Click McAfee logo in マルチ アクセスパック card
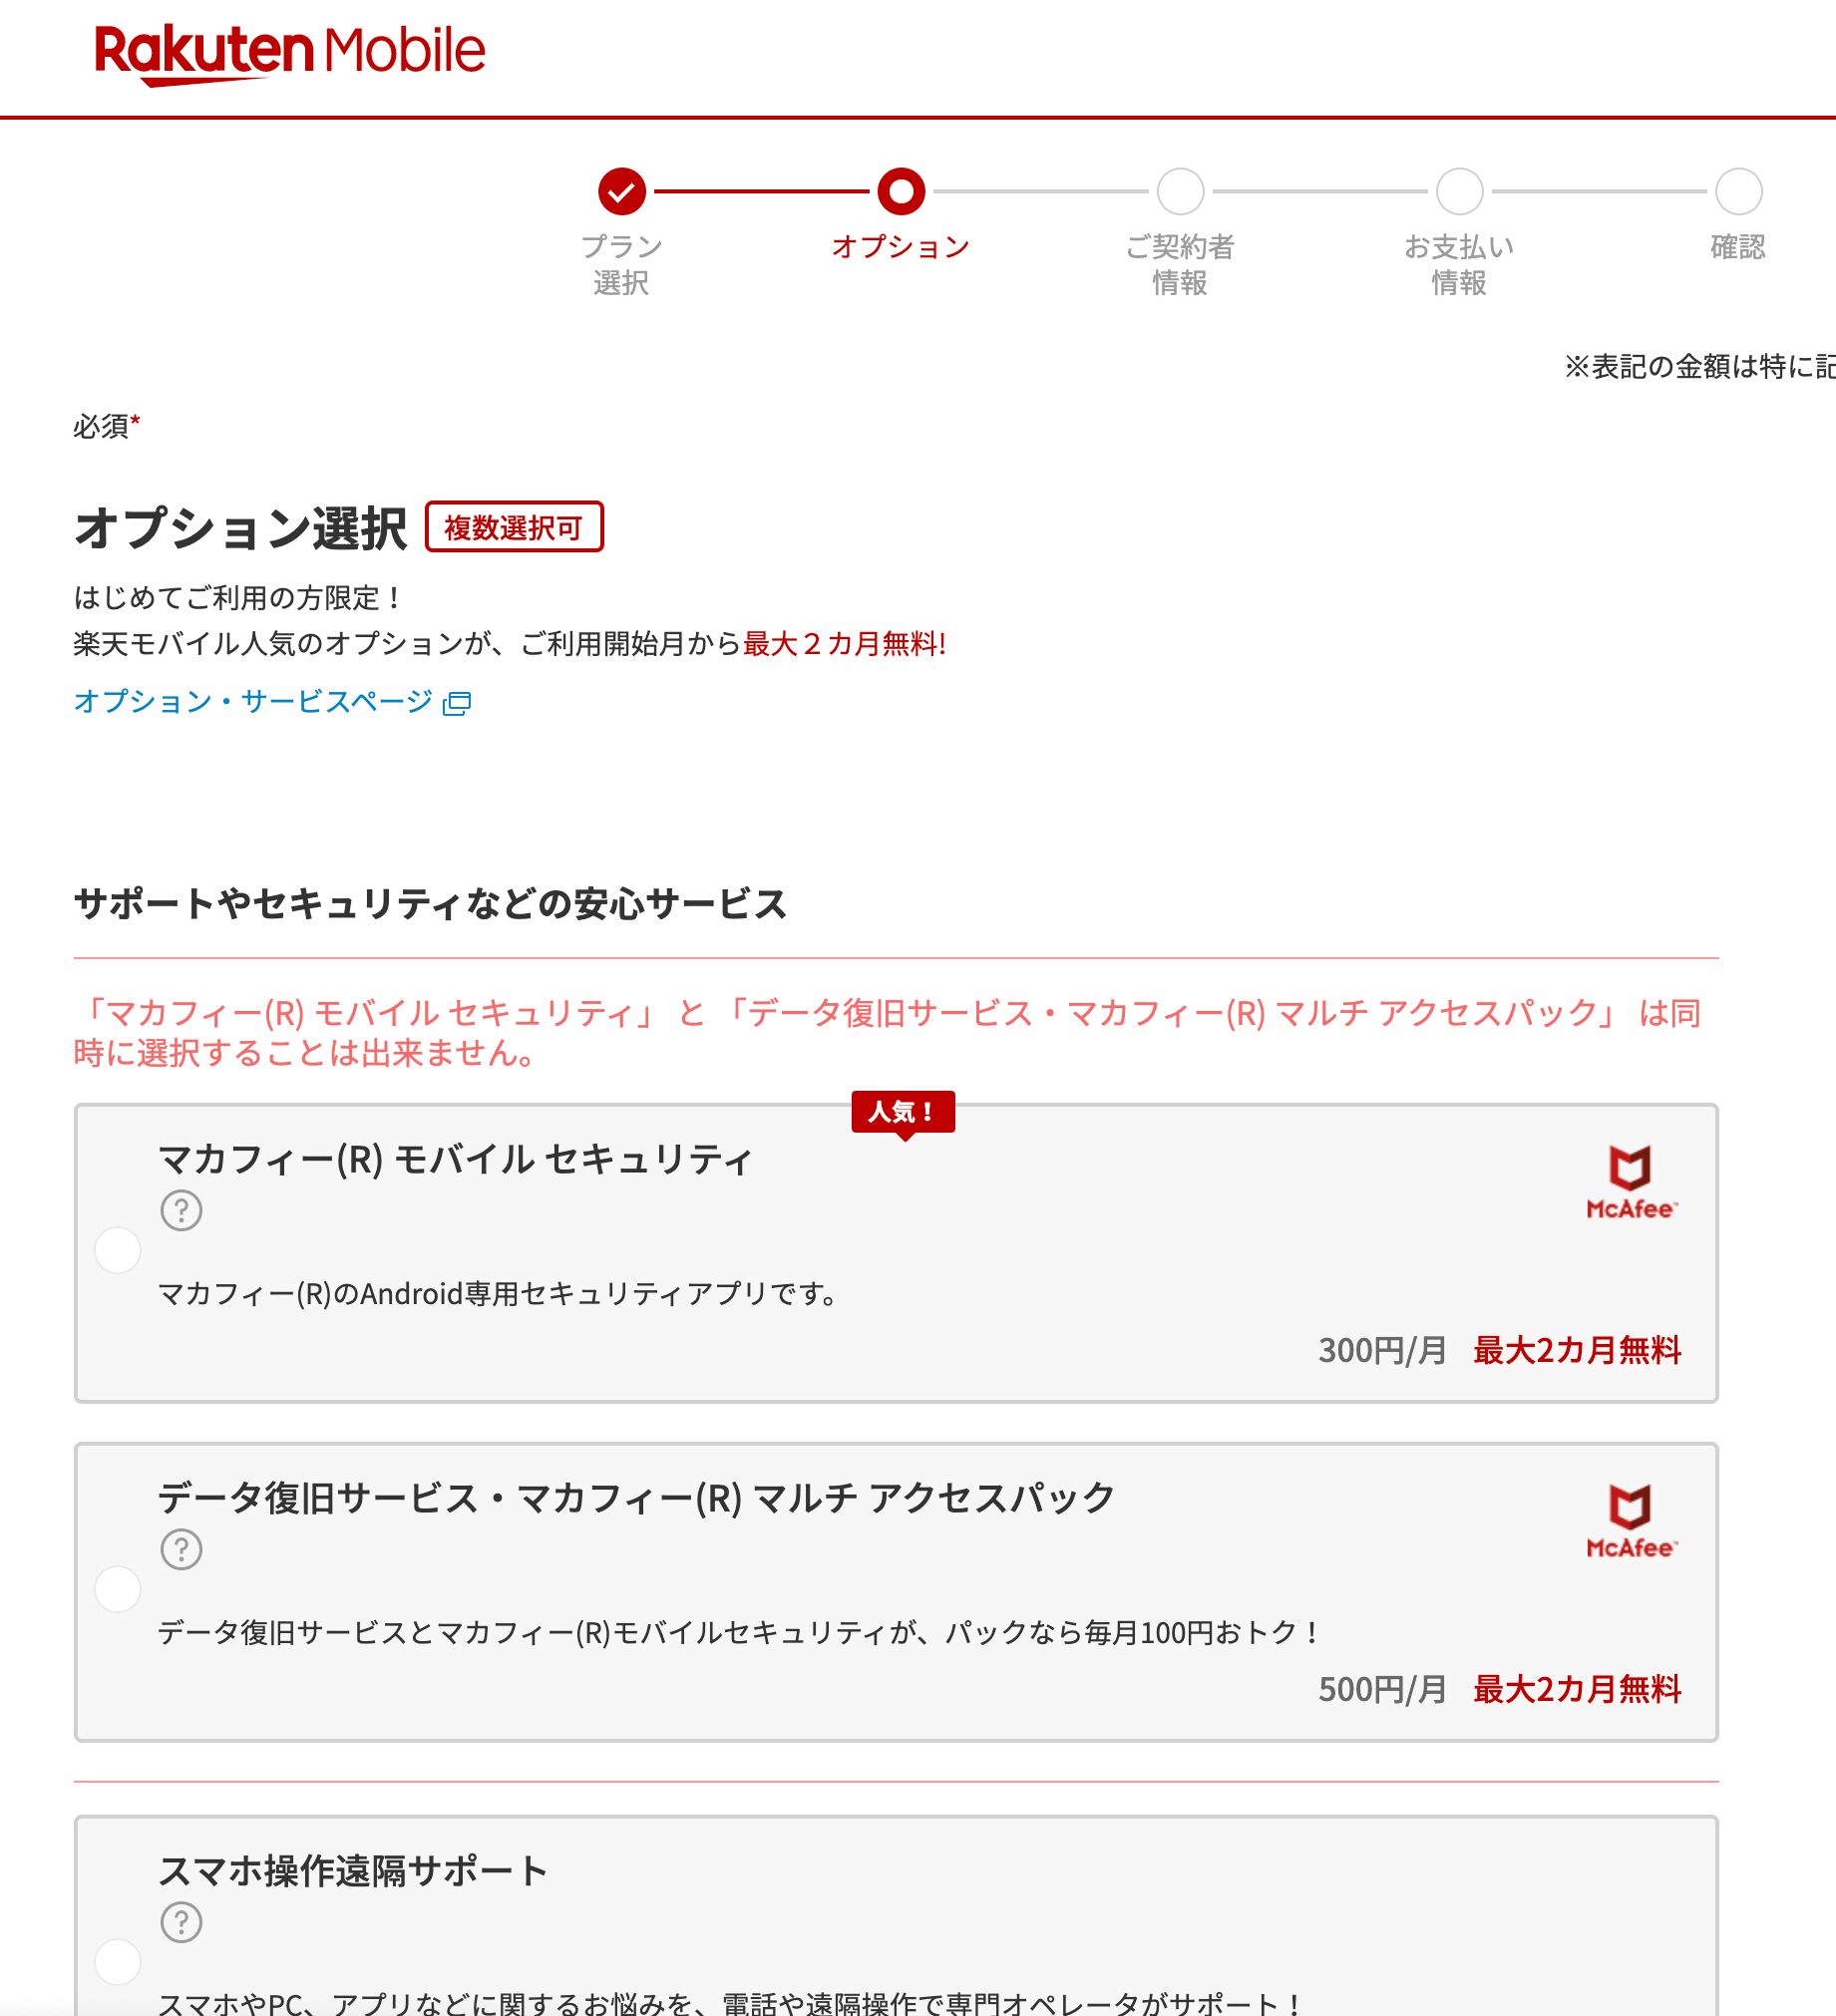 click(x=1631, y=1521)
